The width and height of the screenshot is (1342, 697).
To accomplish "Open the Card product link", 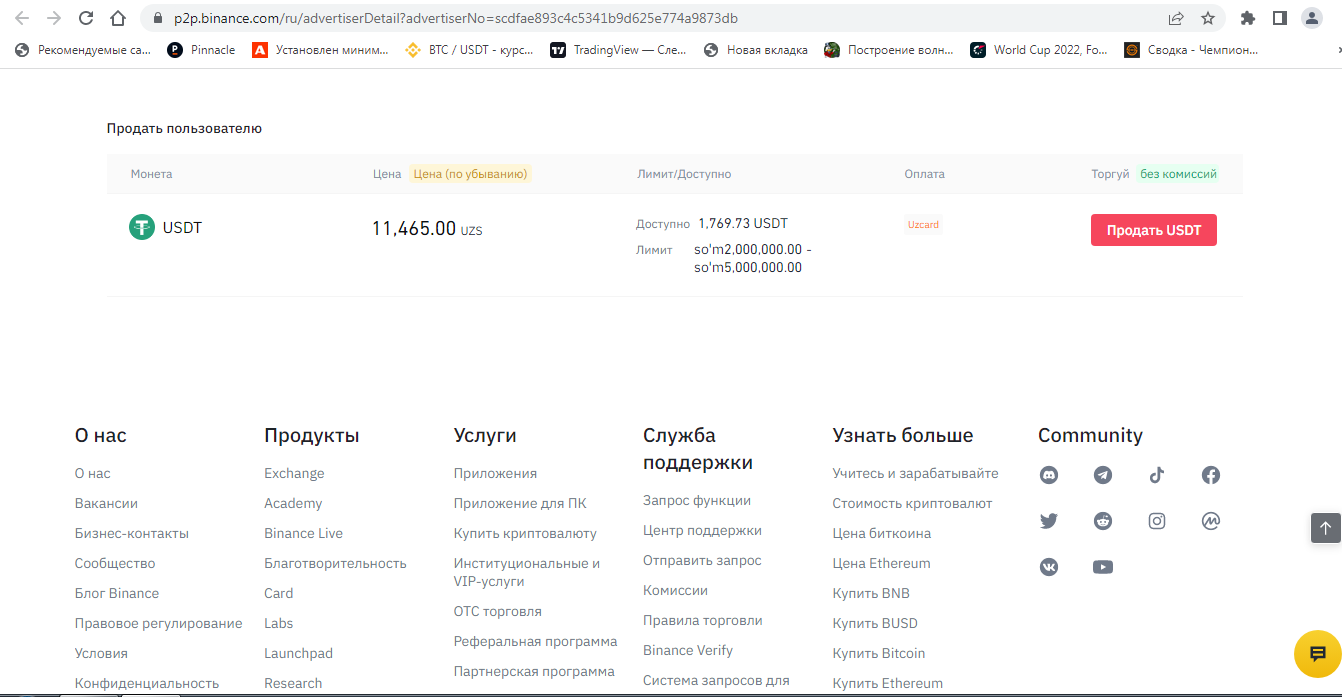I will 278,593.
